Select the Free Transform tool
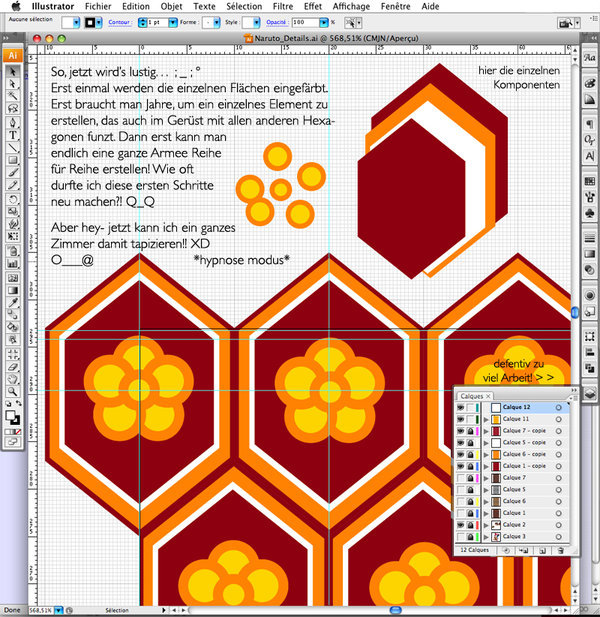 (13, 236)
